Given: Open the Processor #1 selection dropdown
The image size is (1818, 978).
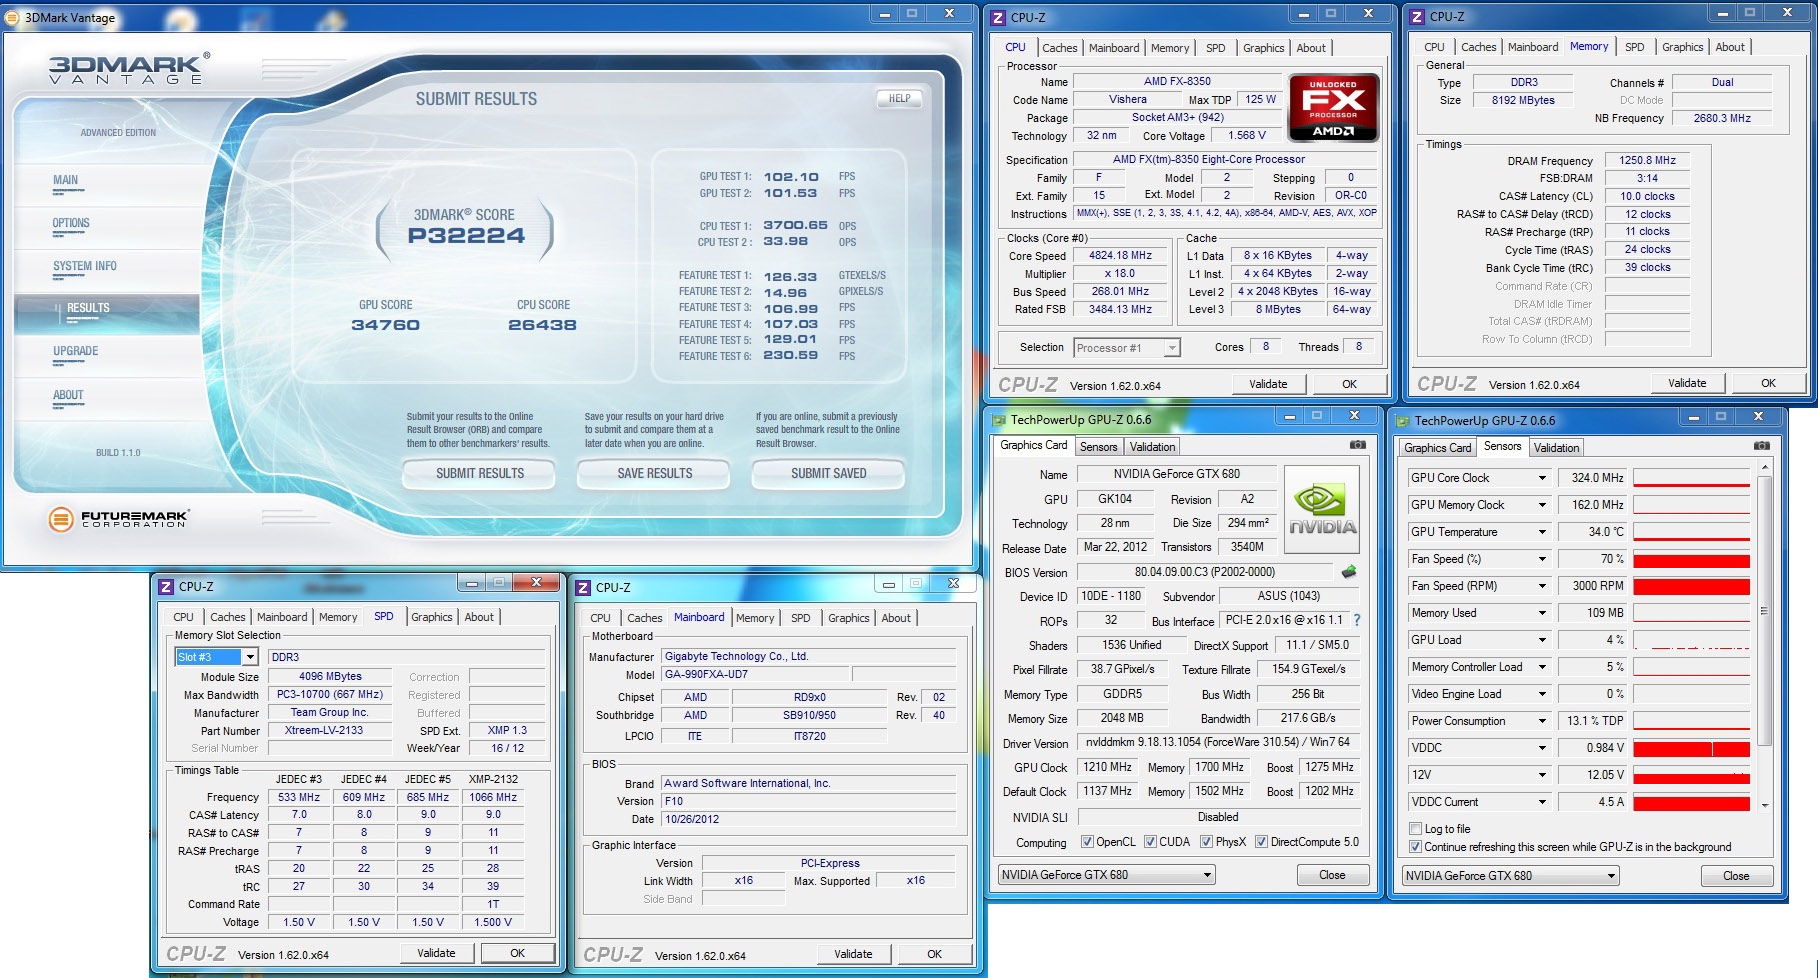Looking at the screenshot, I should (x=1172, y=348).
